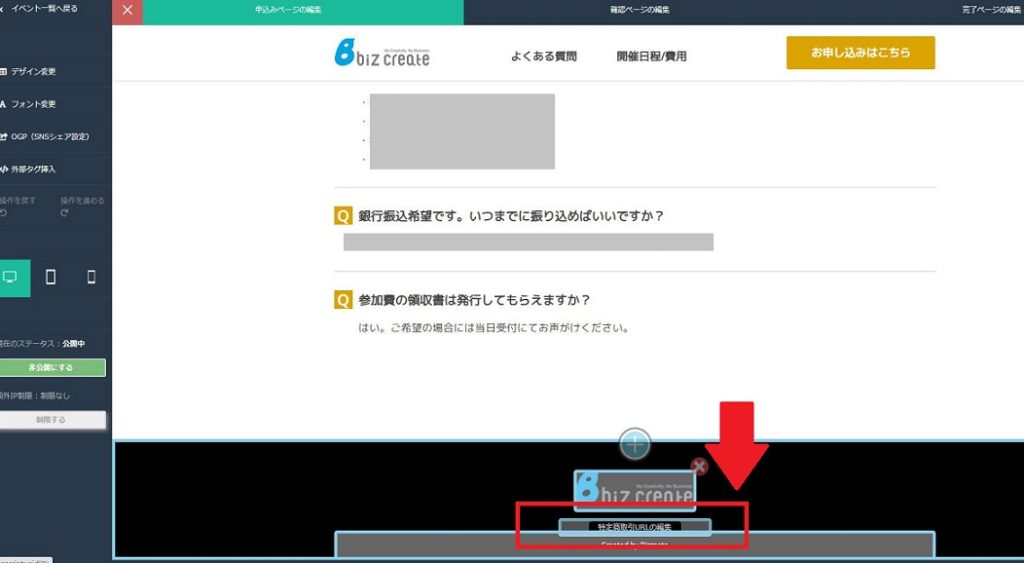Switch to 申込みページの編集 tab
Viewport: 1024px width, 563px height.
pyautogui.click(x=288, y=10)
